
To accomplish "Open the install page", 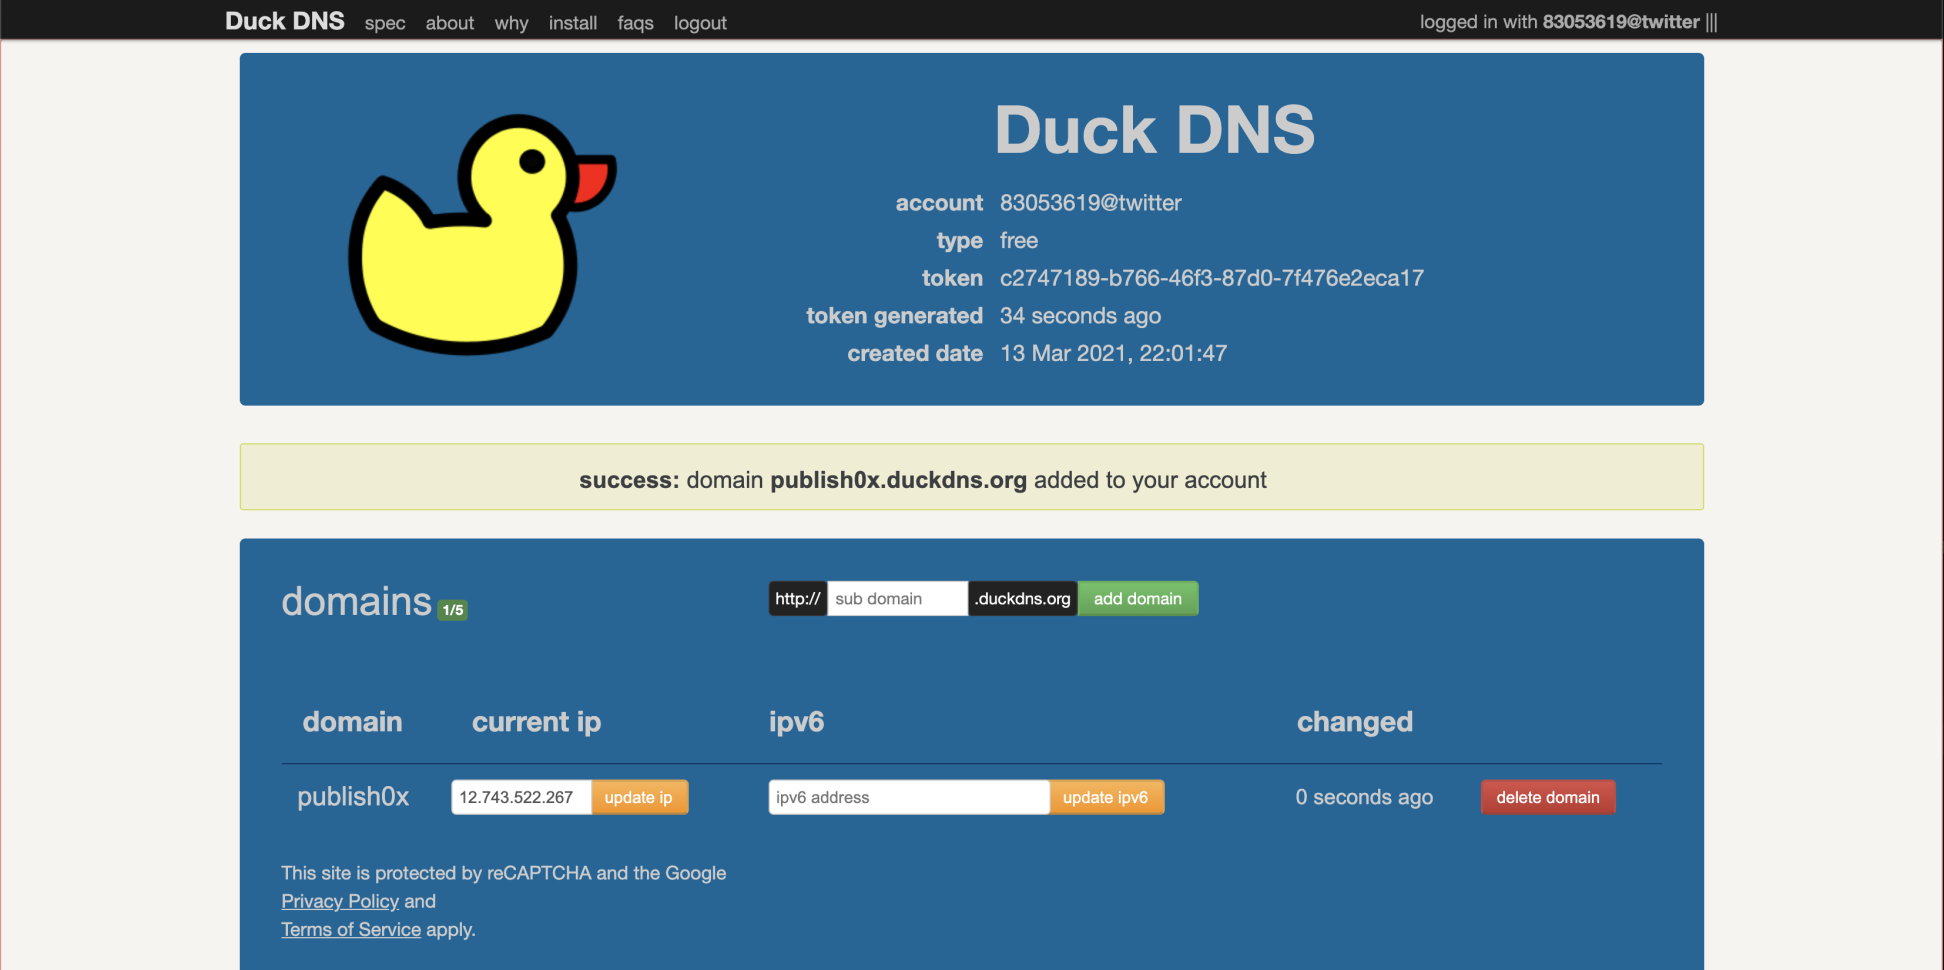I will tap(572, 23).
